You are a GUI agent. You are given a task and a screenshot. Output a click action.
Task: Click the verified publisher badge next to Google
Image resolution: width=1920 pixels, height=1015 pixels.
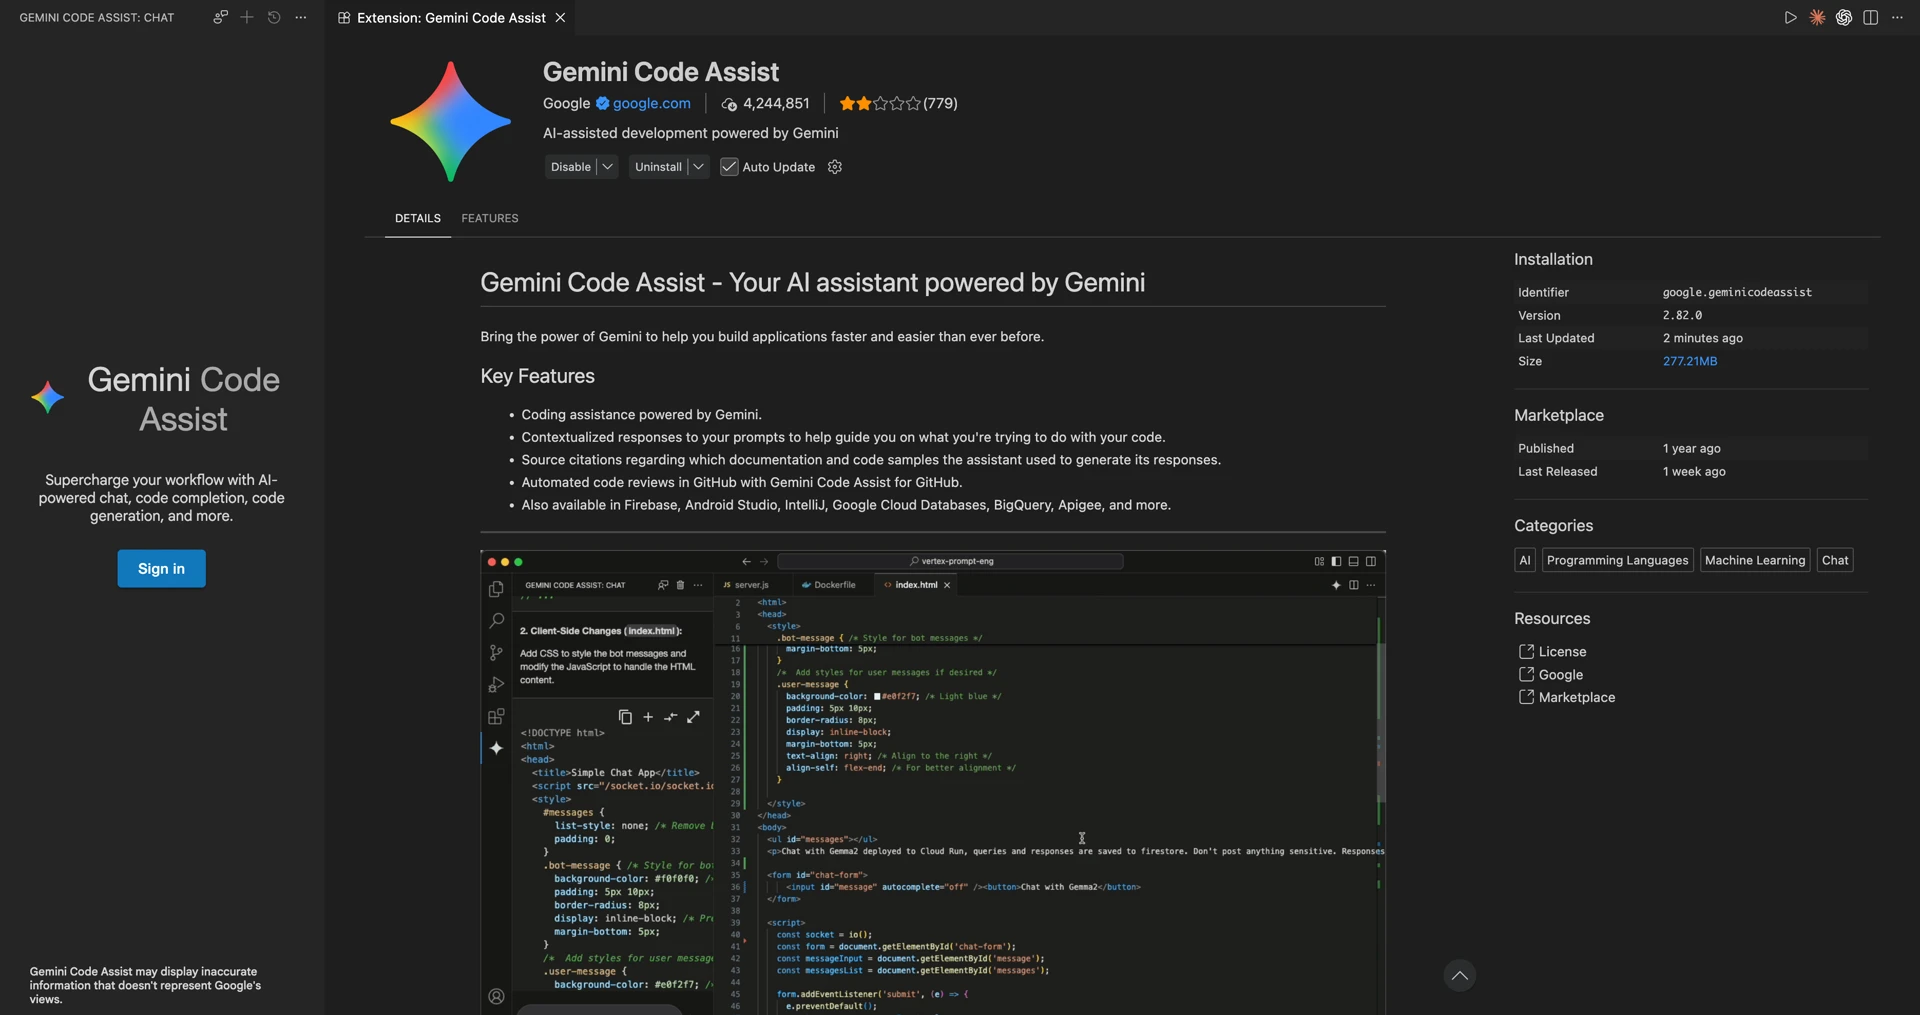602,103
